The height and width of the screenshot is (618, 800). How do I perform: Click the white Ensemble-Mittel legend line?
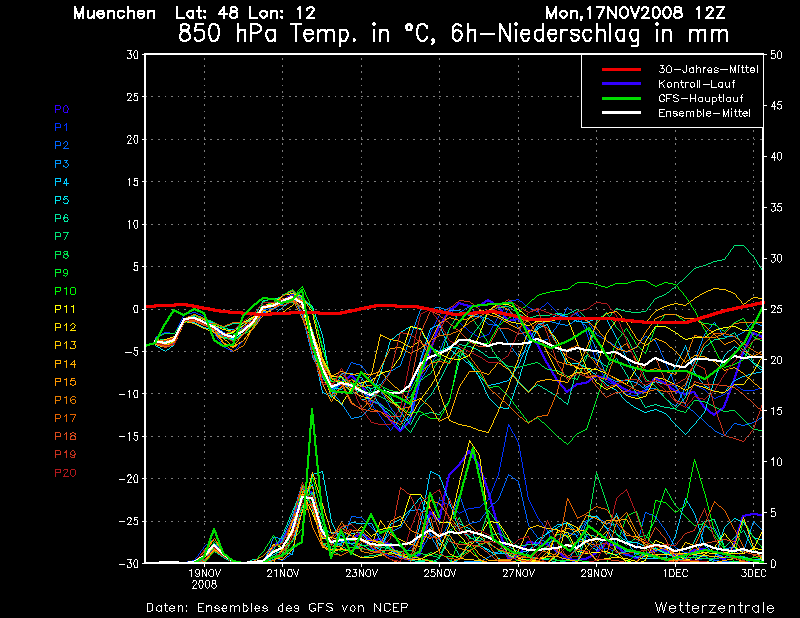point(621,113)
